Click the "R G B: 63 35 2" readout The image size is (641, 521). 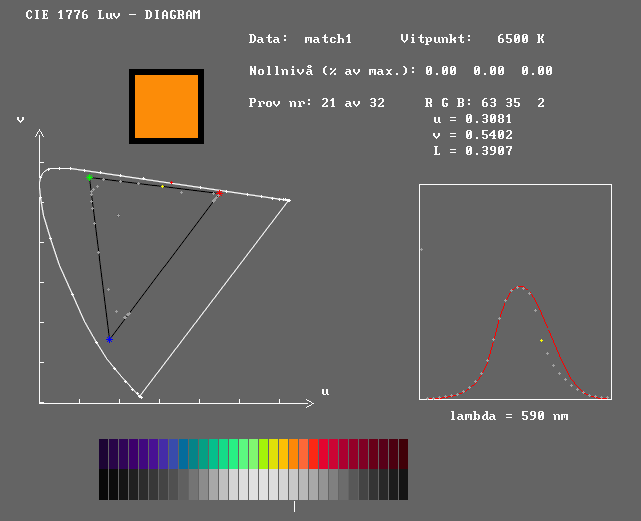point(484,103)
